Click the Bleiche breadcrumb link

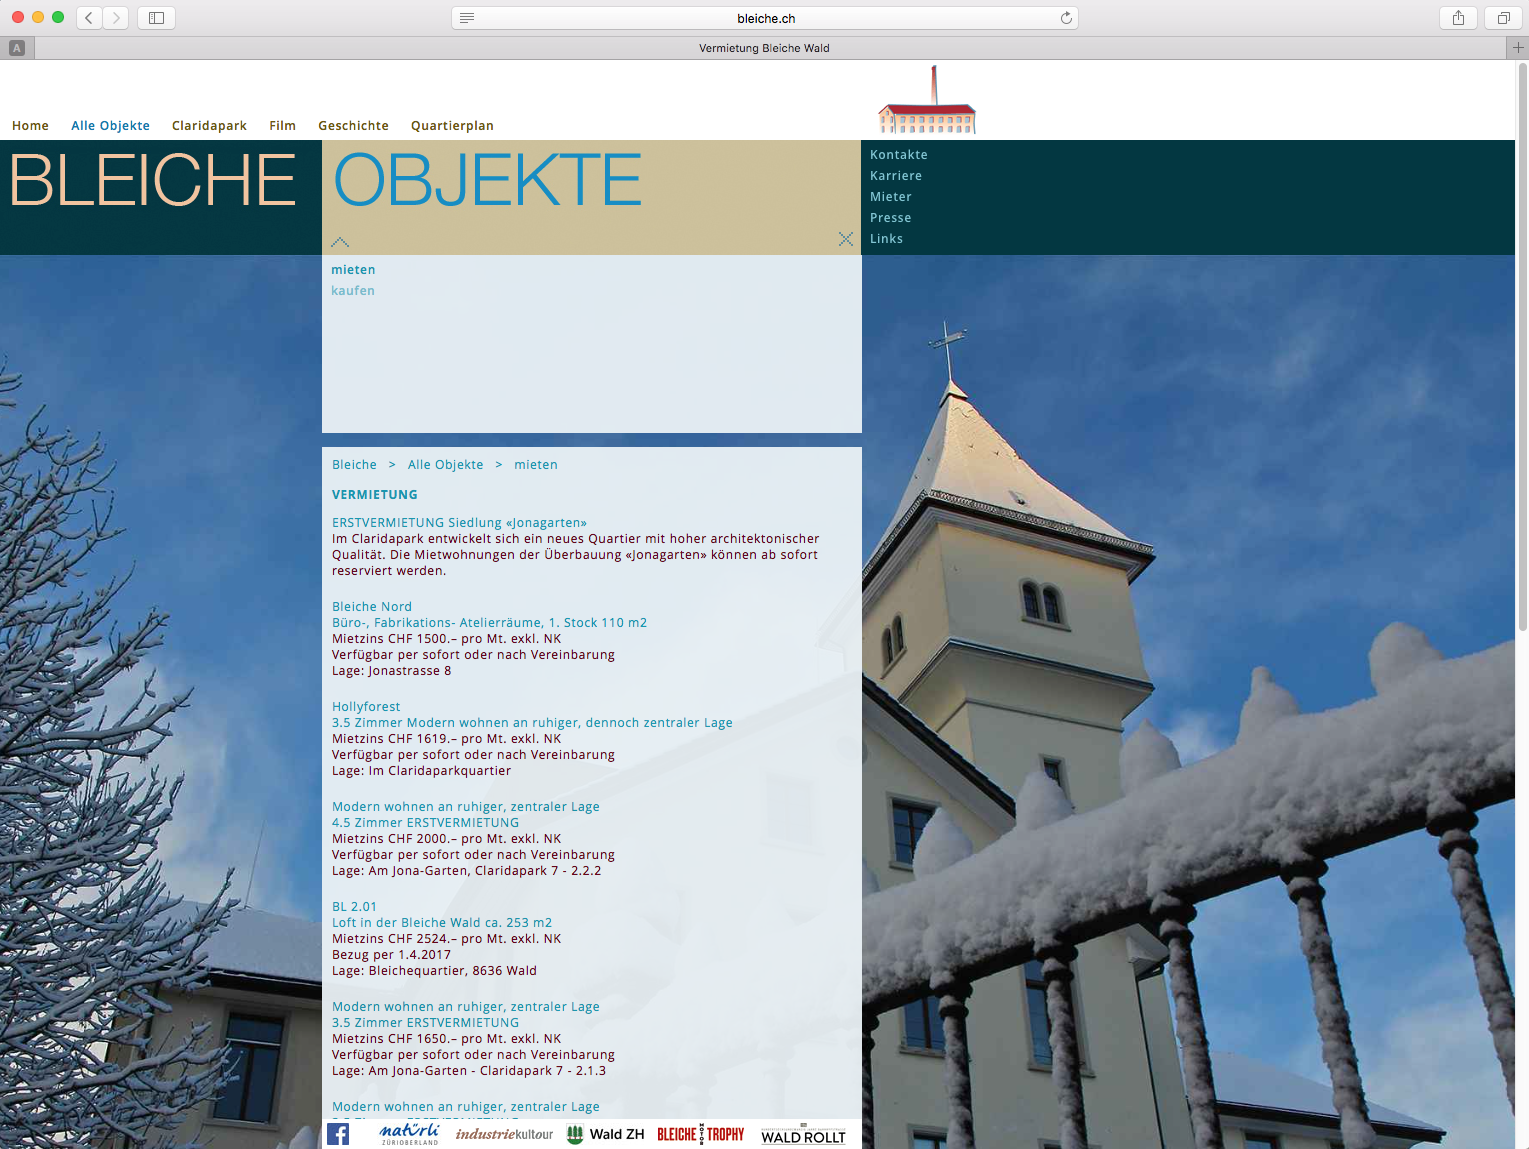tap(354, 465)
